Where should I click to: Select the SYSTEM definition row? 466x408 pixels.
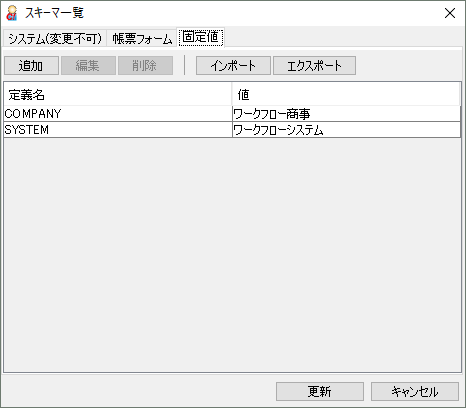(x=232, y=130)
